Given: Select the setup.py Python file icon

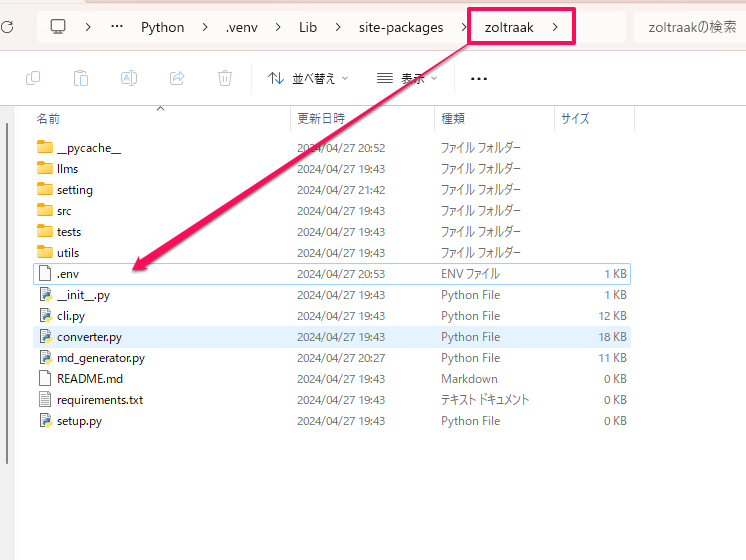Looking at the screenshot, I should [45, 420].
